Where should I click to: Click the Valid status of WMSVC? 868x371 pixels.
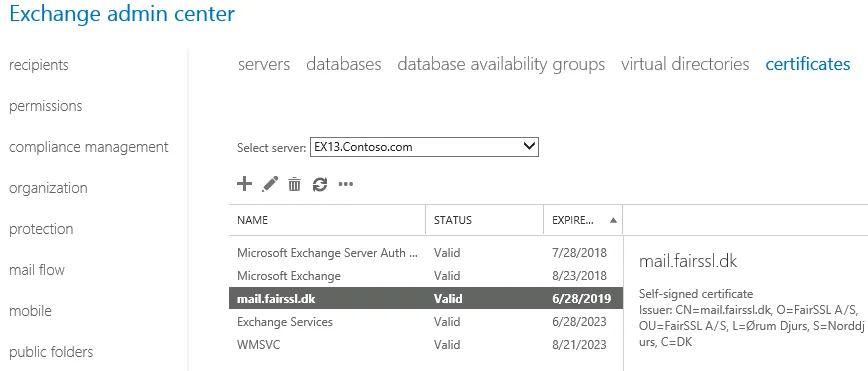pos(447,344)
